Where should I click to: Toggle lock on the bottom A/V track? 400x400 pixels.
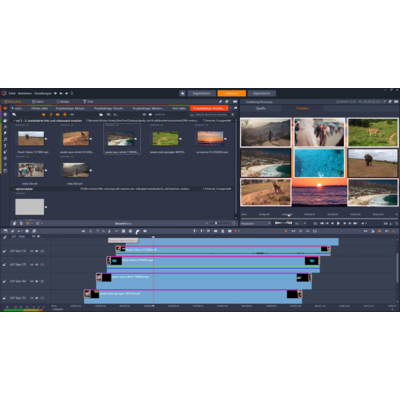[42, 298]
